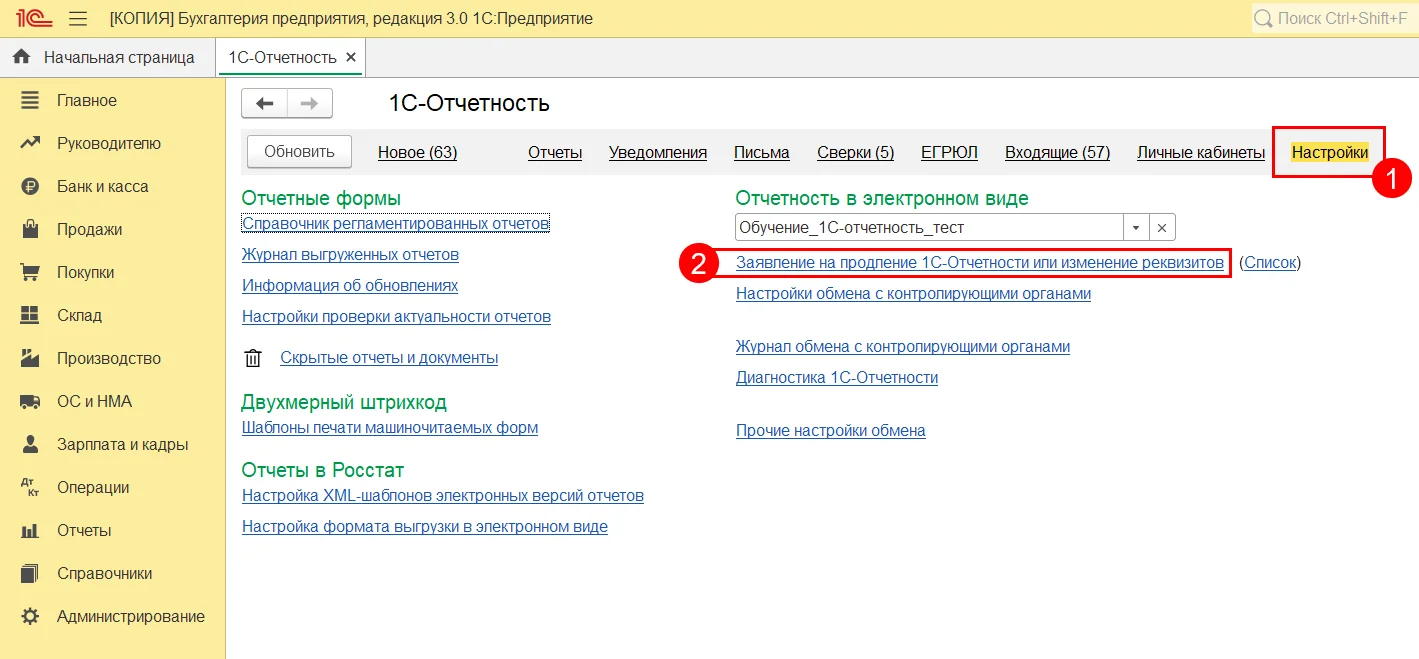Open Настройка формата выгрузки в электронном виде
This screenshot has height=659, width=1419.
point(425,526)
